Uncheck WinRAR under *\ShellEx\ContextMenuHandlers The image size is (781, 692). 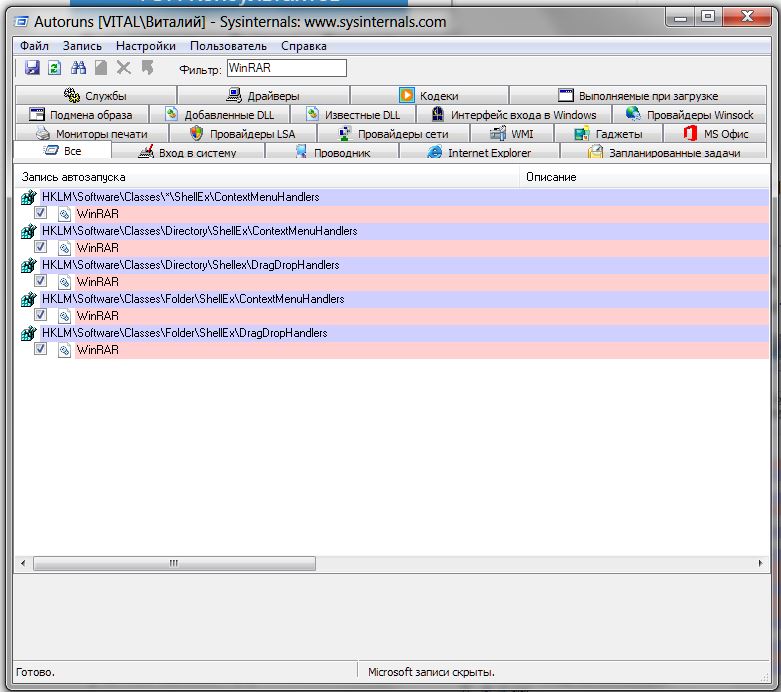pos(40,213)
